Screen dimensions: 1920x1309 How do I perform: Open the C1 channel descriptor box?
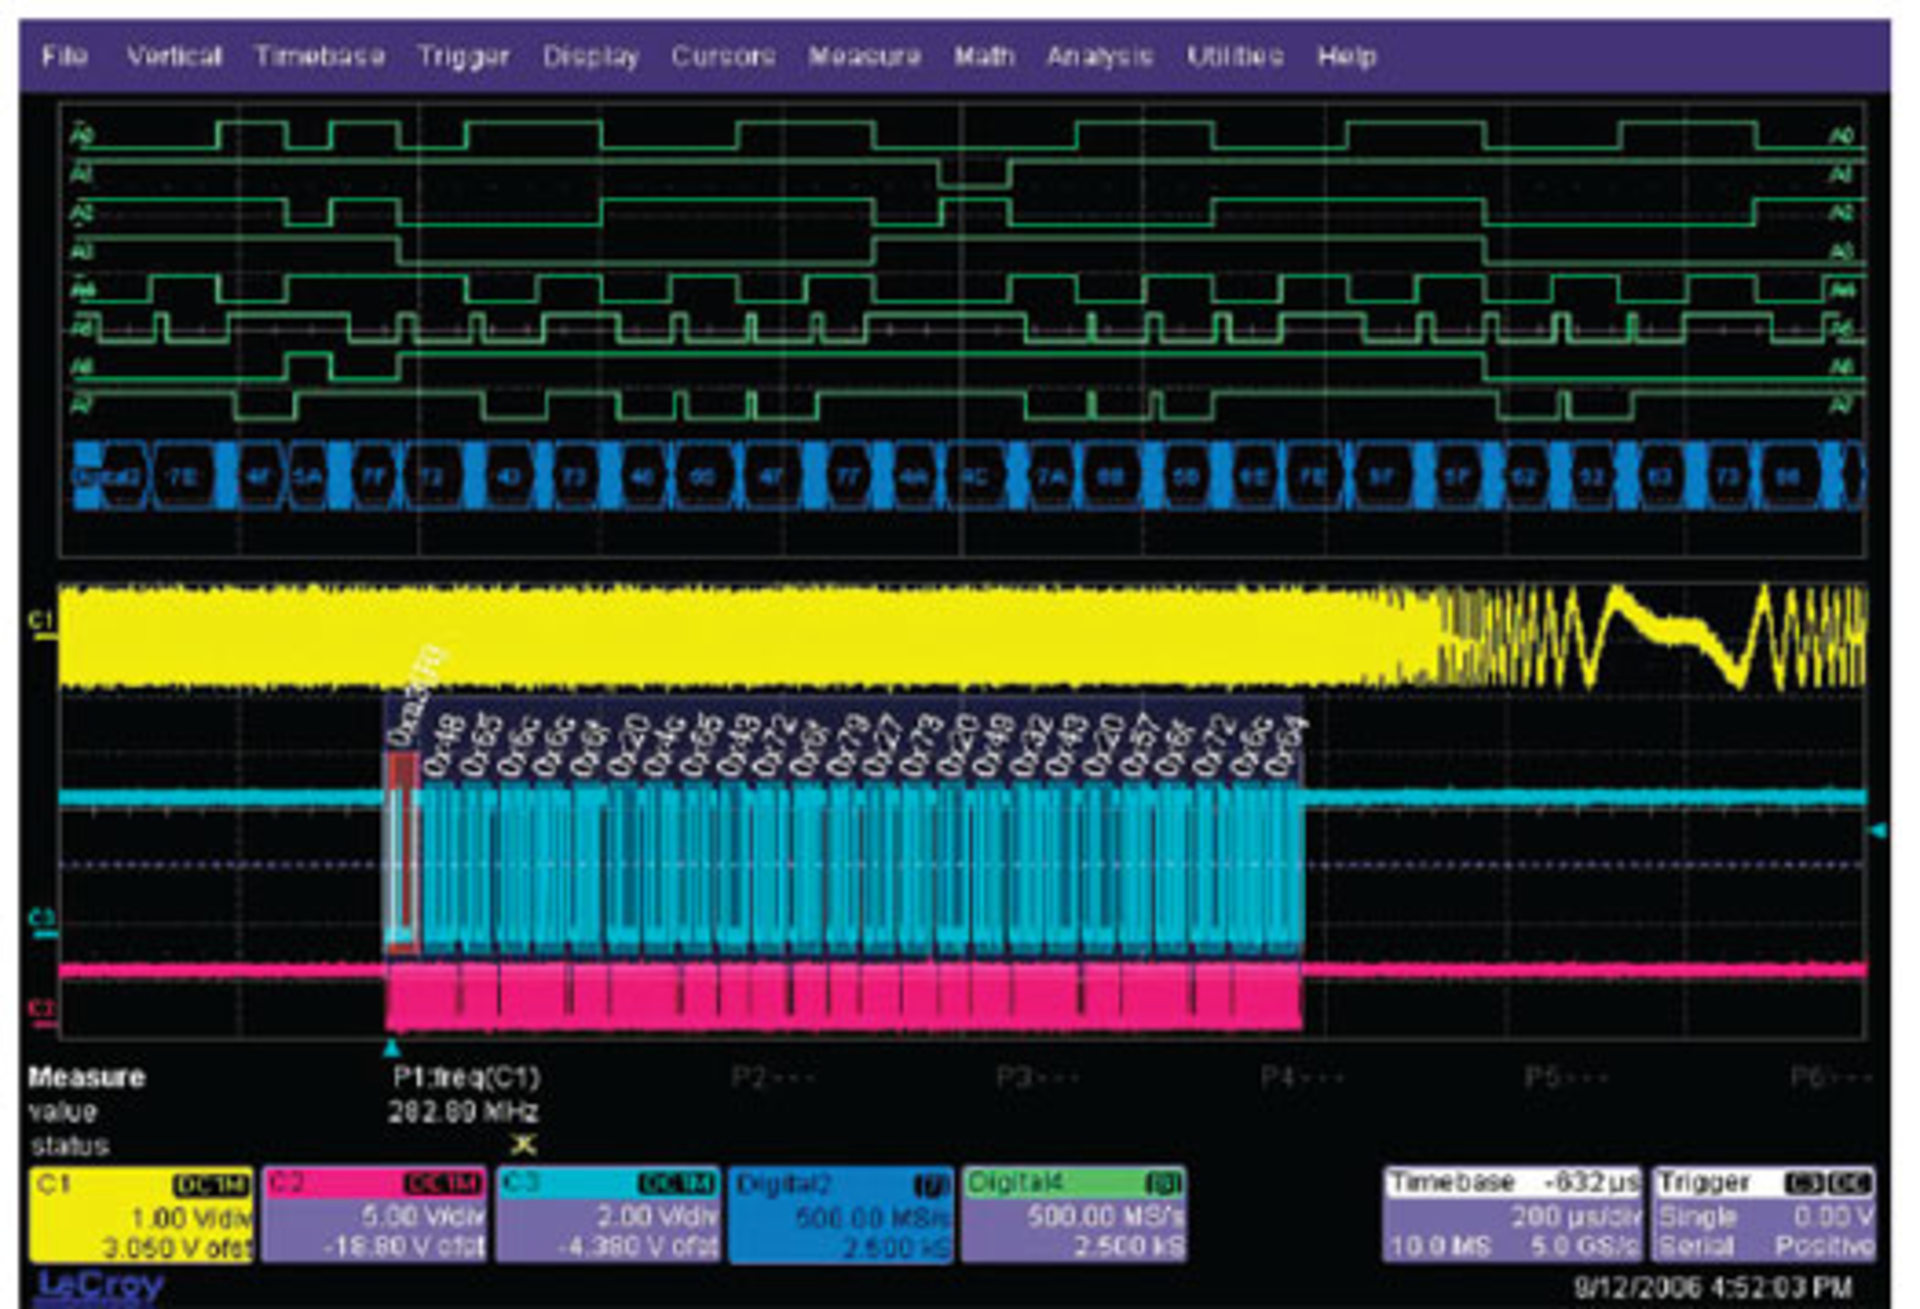141,1214
